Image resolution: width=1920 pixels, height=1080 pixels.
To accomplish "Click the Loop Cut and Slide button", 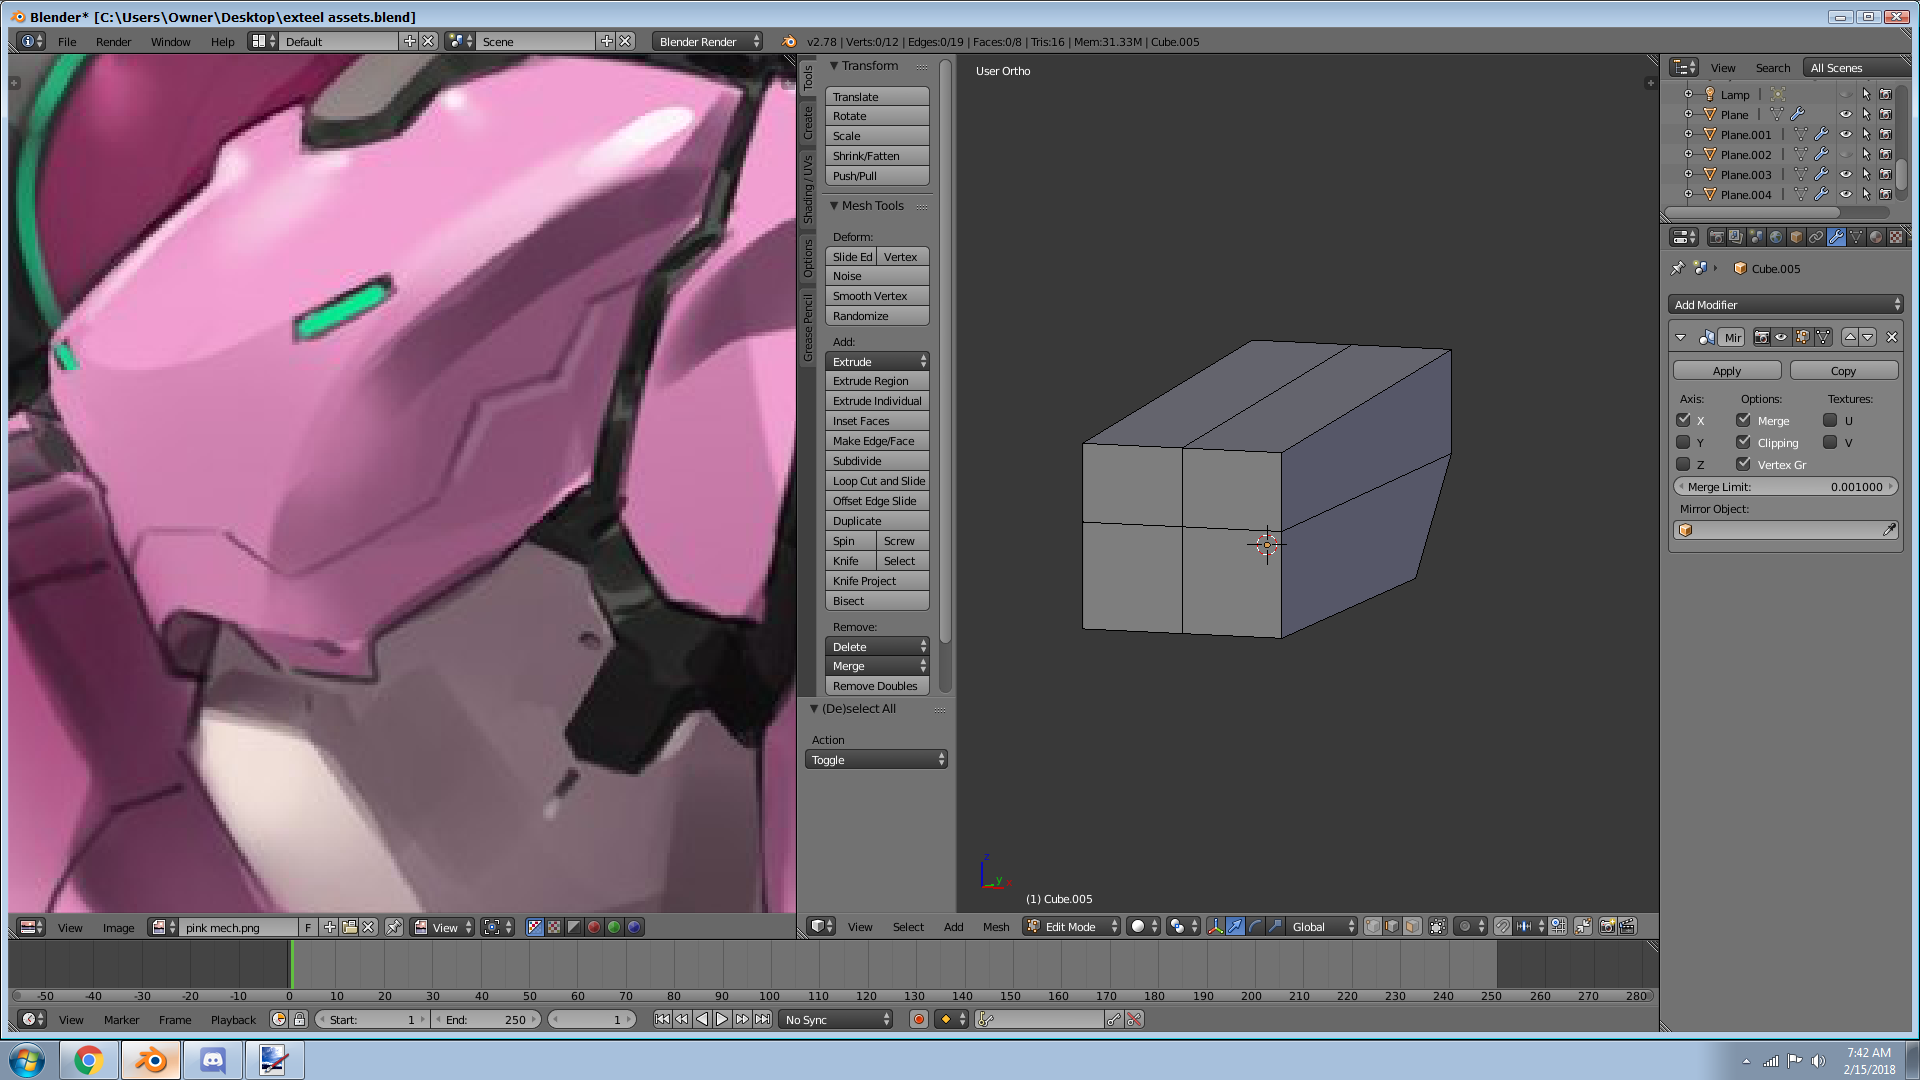I will click(878, 481).
